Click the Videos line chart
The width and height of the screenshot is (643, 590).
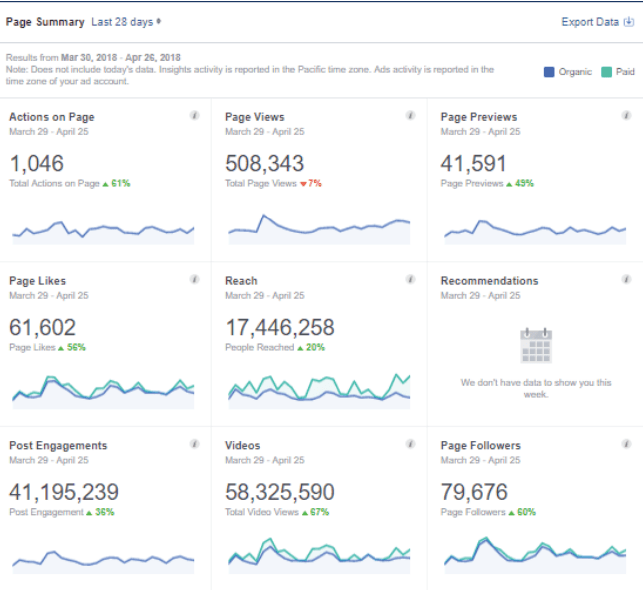pyautogui.click(x=319, y=555)
